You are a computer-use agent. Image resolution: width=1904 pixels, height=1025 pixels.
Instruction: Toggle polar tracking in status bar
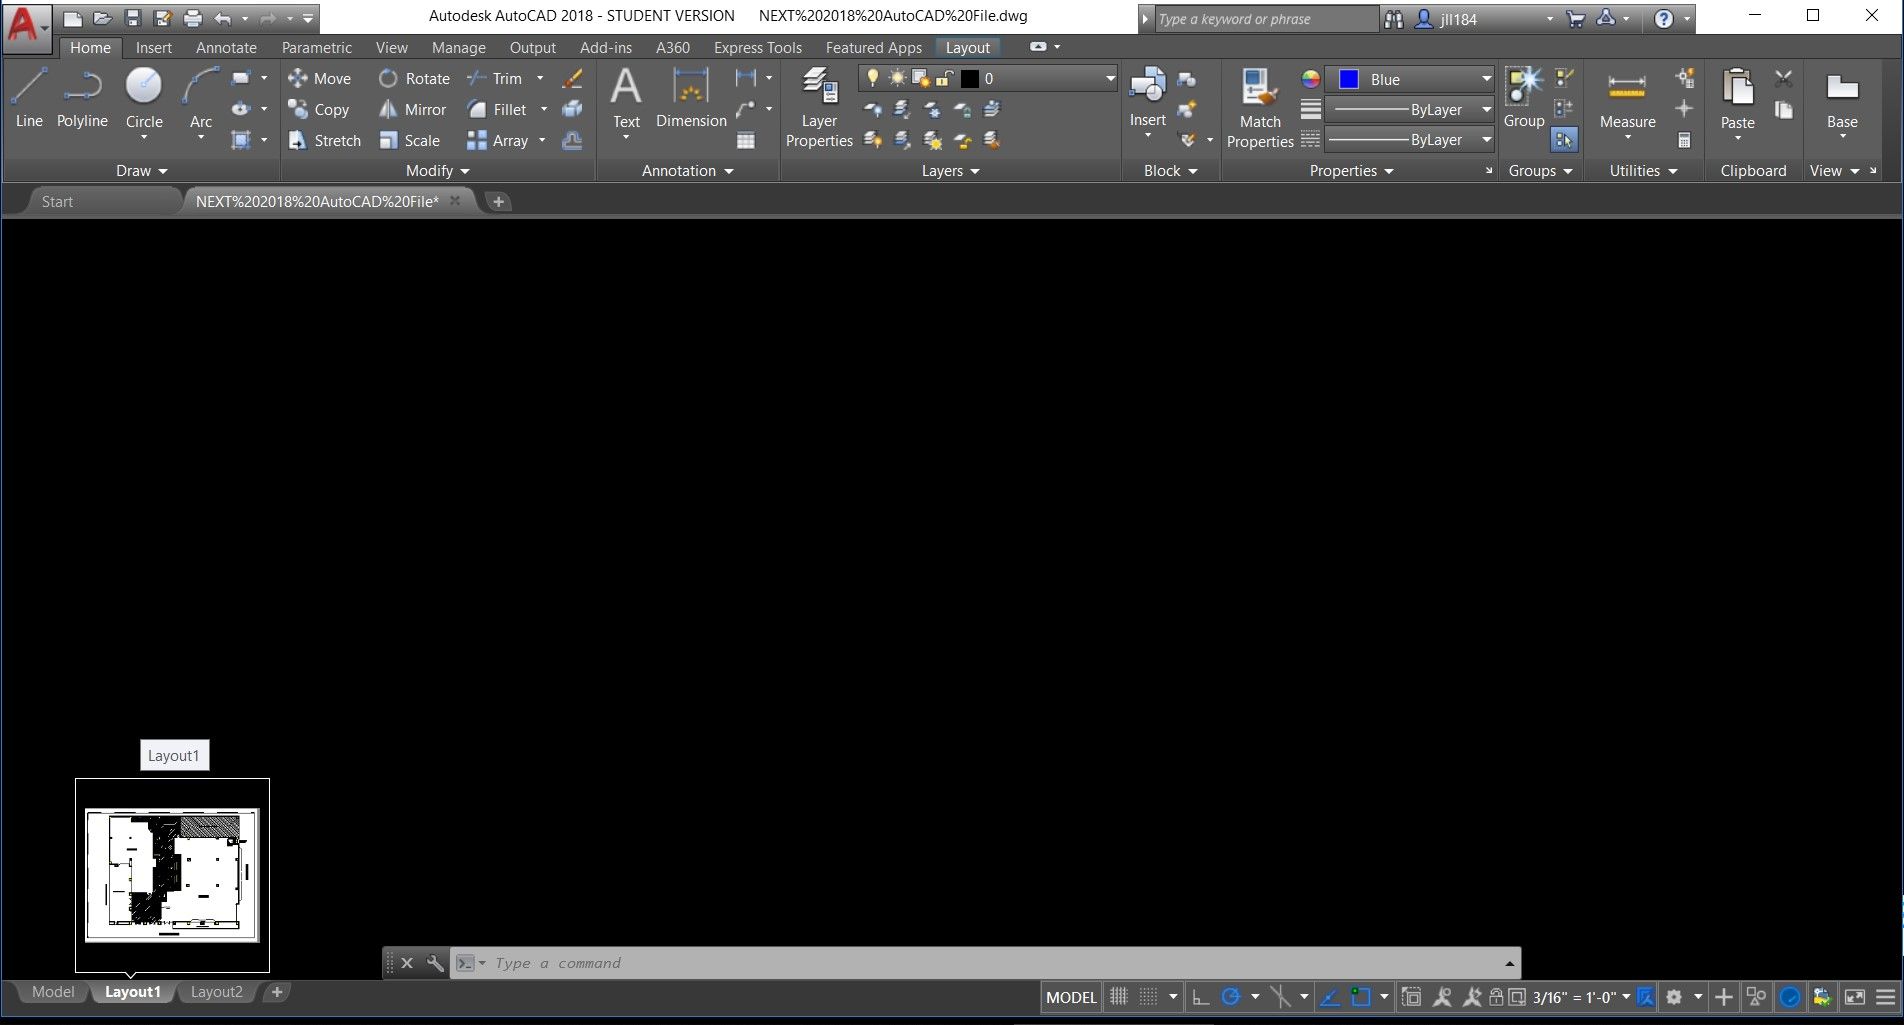tap(1231, 997)
